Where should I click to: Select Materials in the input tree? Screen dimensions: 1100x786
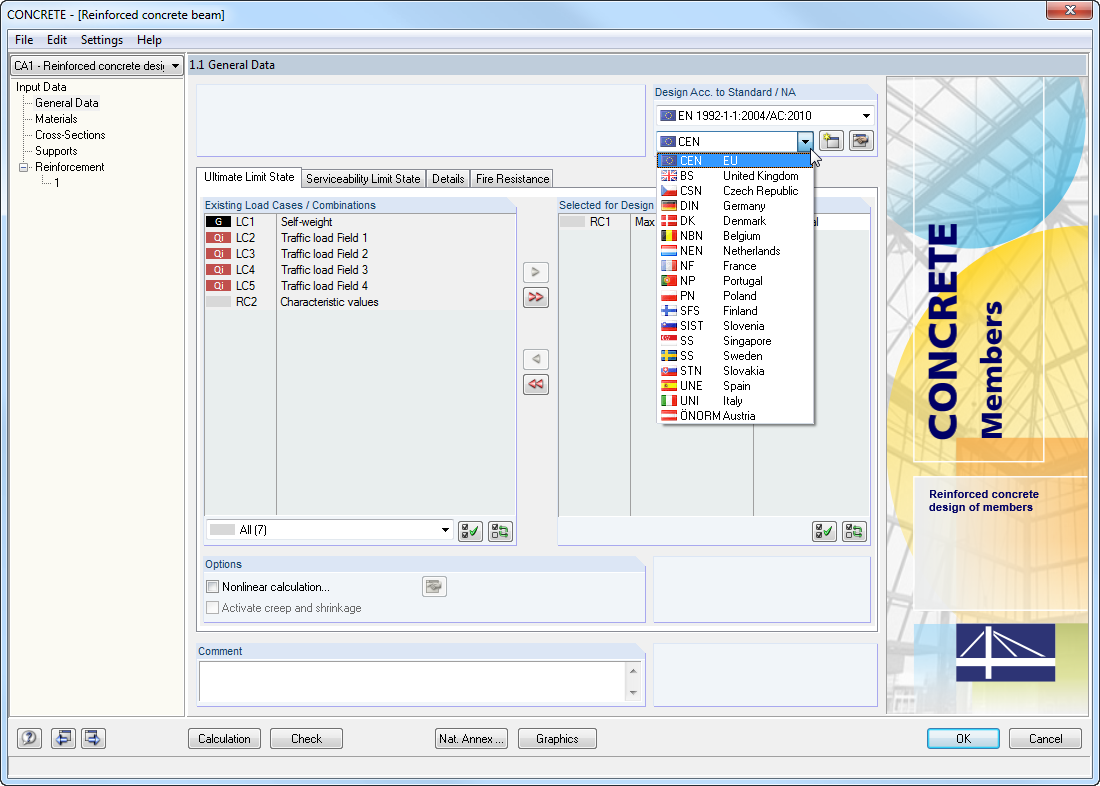[56, 119]
